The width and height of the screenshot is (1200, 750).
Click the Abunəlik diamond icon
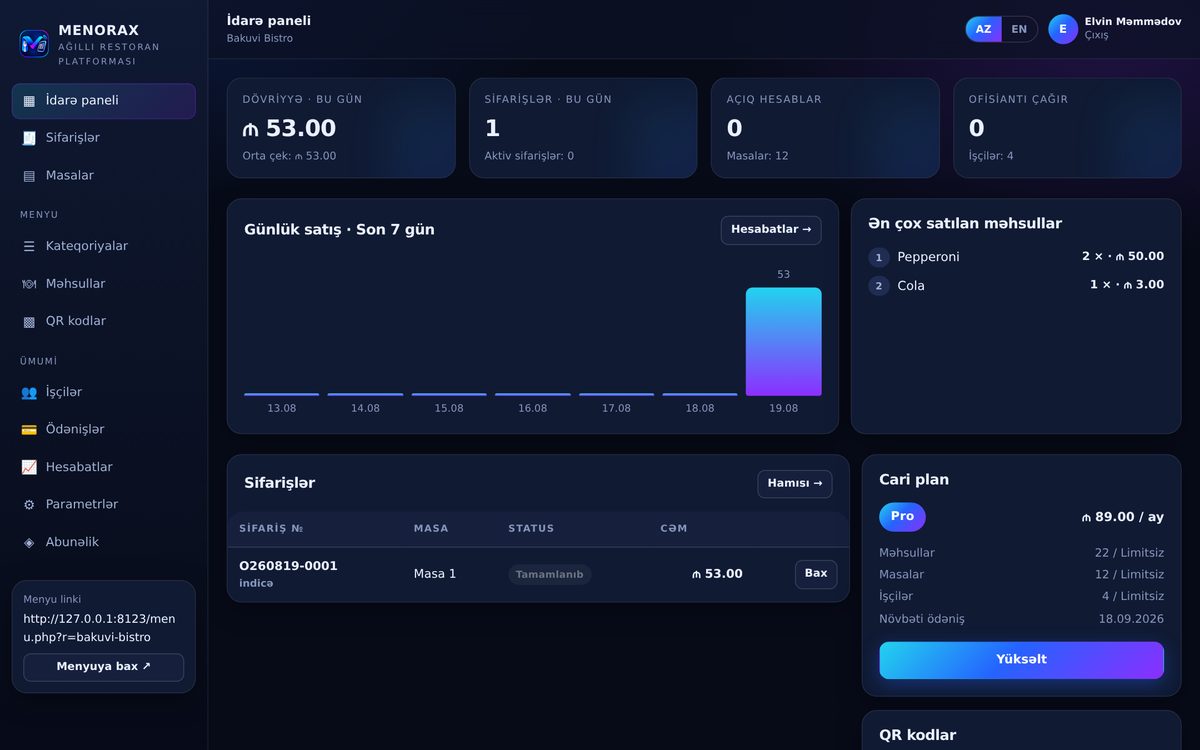pyautogui.click(x=29, y=542)
